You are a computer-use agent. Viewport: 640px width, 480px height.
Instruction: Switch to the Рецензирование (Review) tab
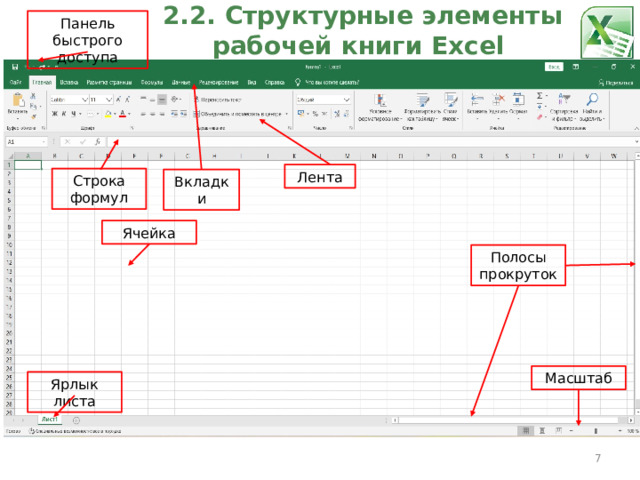coord(218,82)
